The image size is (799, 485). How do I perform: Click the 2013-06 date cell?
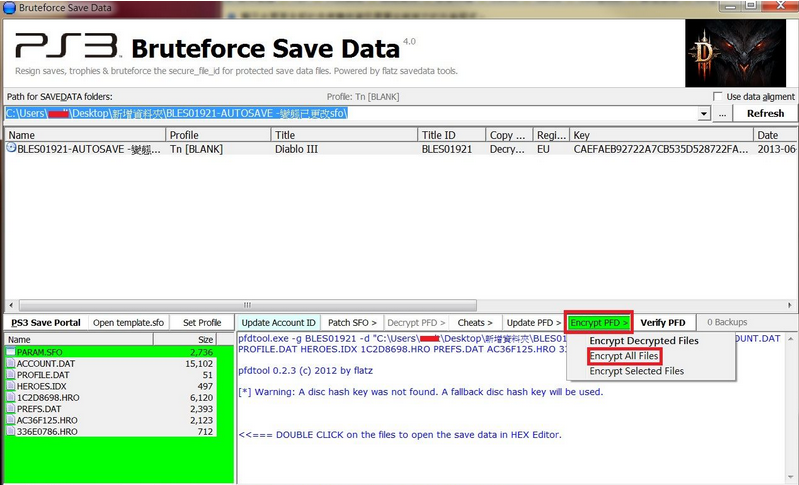tap(777, 149)
